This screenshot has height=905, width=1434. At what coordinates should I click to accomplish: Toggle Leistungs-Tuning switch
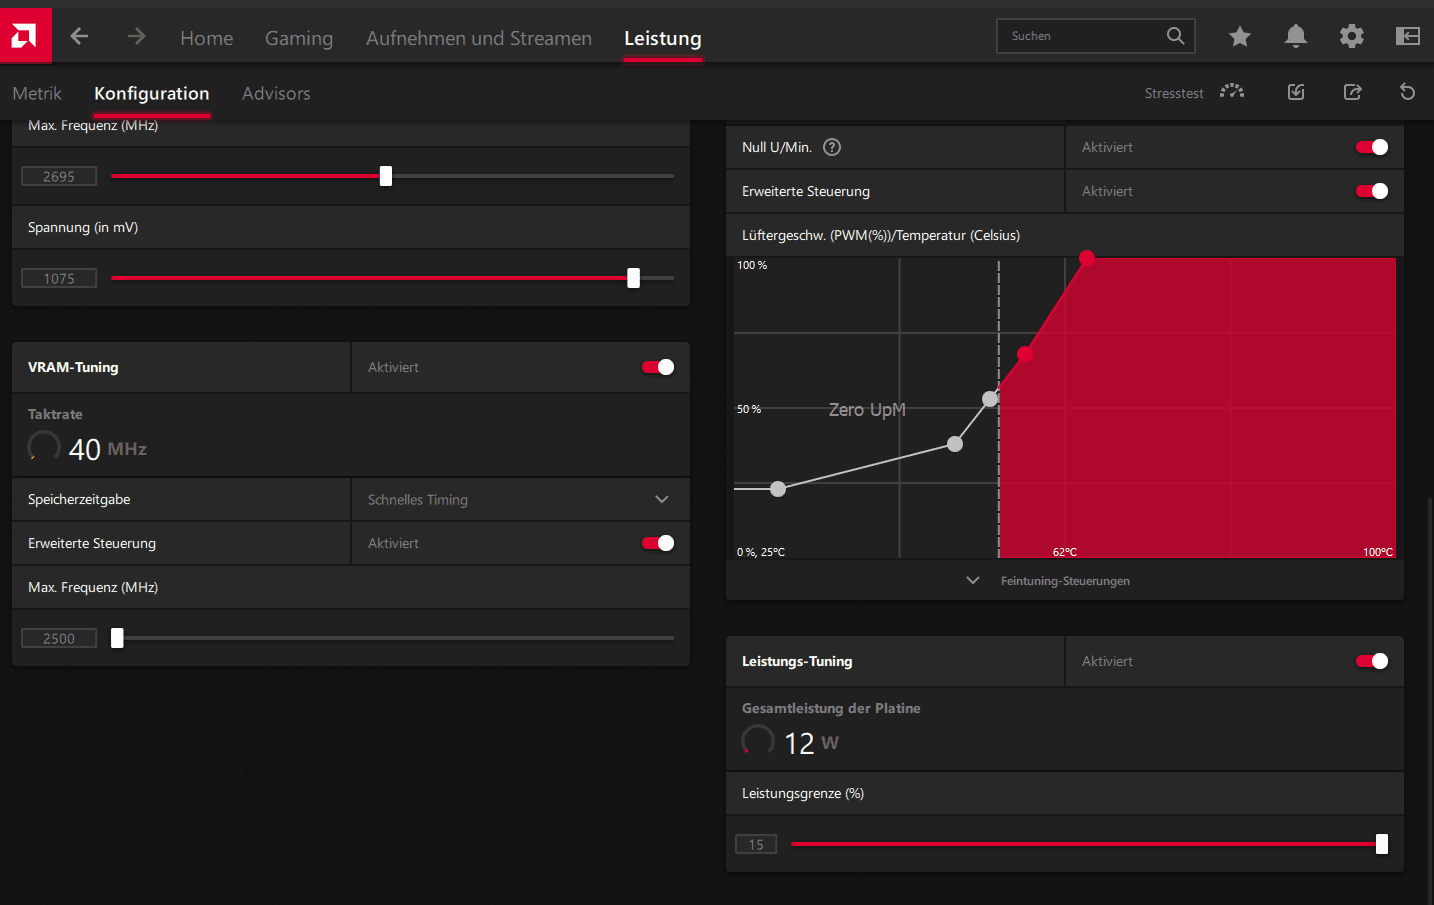(1372, 661)
